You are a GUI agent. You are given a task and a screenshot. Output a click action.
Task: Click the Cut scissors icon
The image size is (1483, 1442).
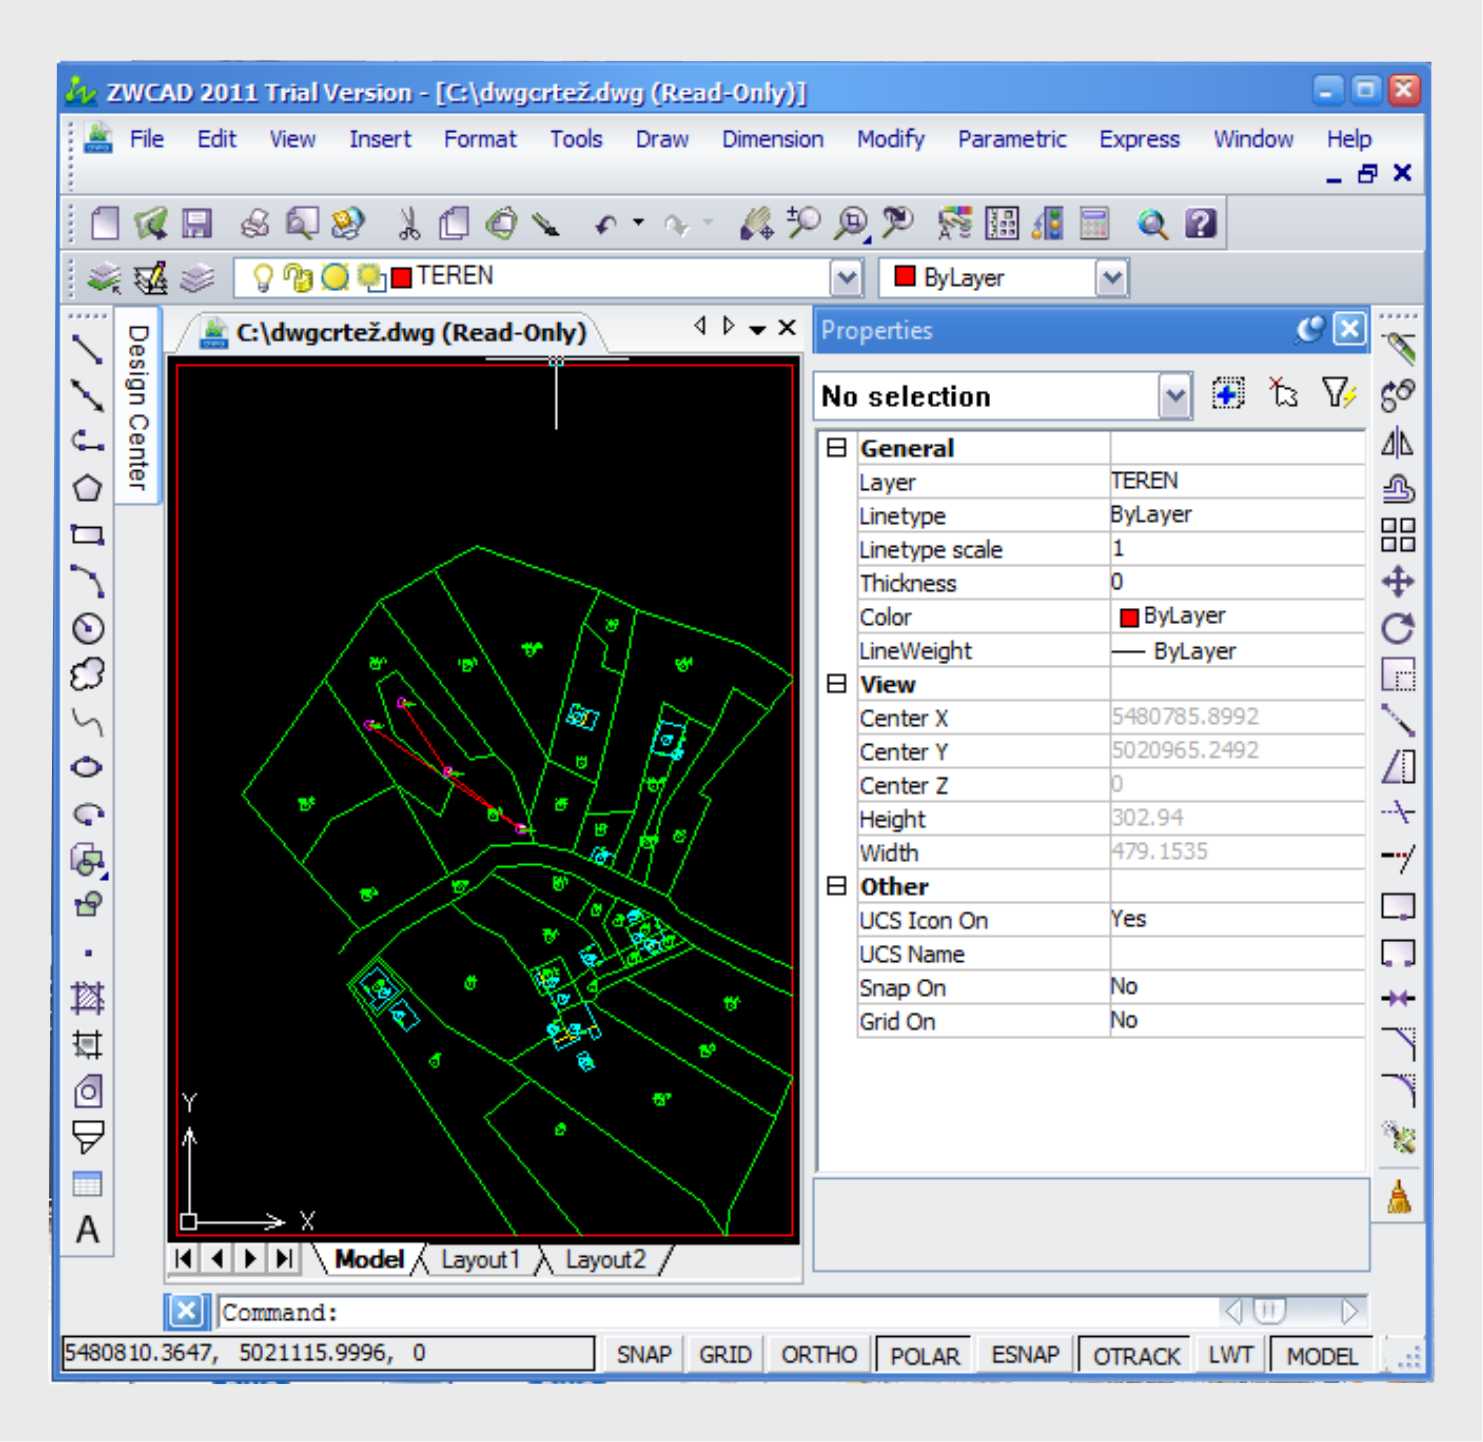408,223
